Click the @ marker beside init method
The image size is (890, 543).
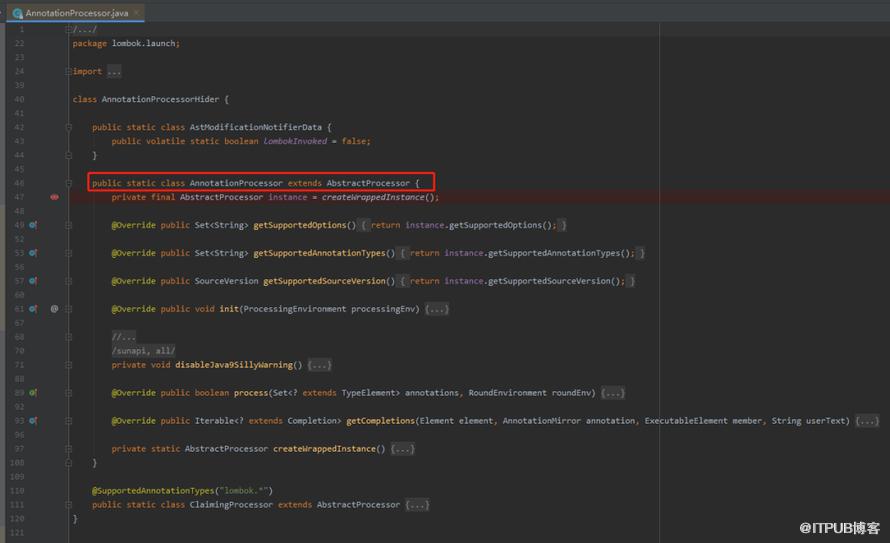click(54, 309)
